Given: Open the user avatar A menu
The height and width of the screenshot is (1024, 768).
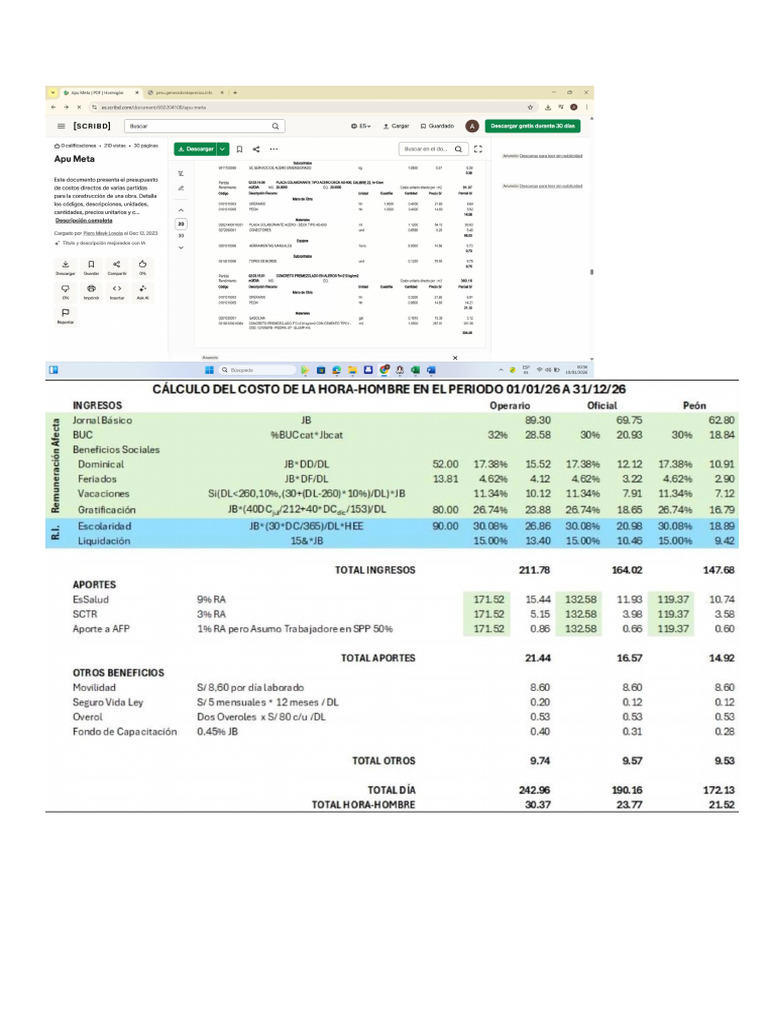Looking at the screenshot, I should [472, 126].
